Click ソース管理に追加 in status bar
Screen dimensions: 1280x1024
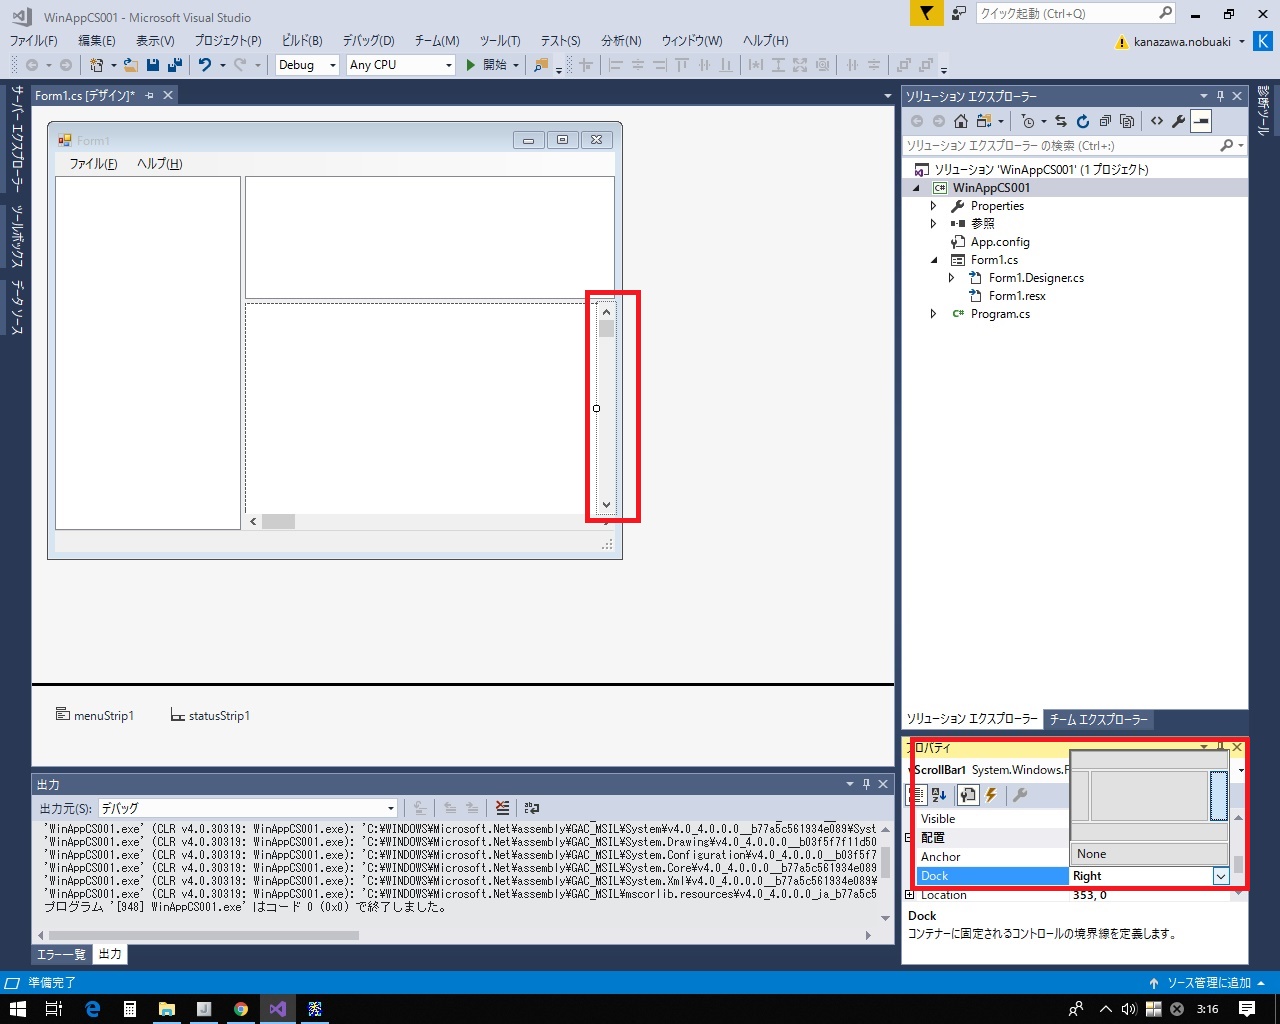[x=1207, y=983]
